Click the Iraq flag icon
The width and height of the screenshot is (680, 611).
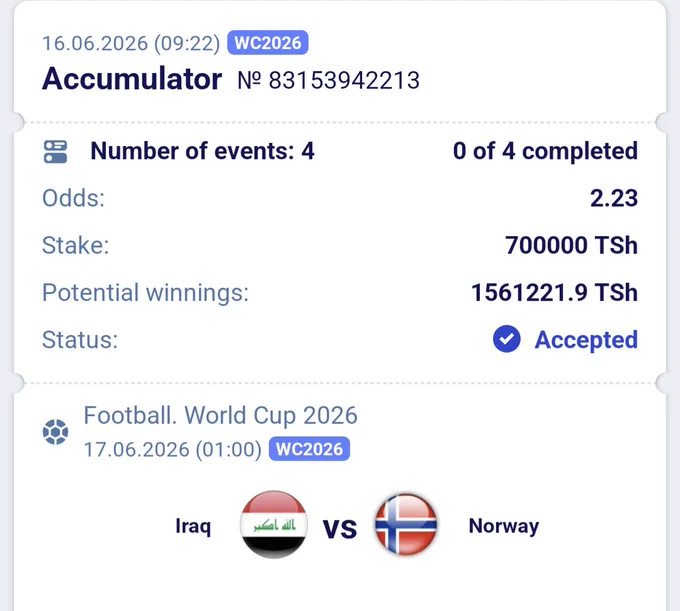tap(274, 524)
